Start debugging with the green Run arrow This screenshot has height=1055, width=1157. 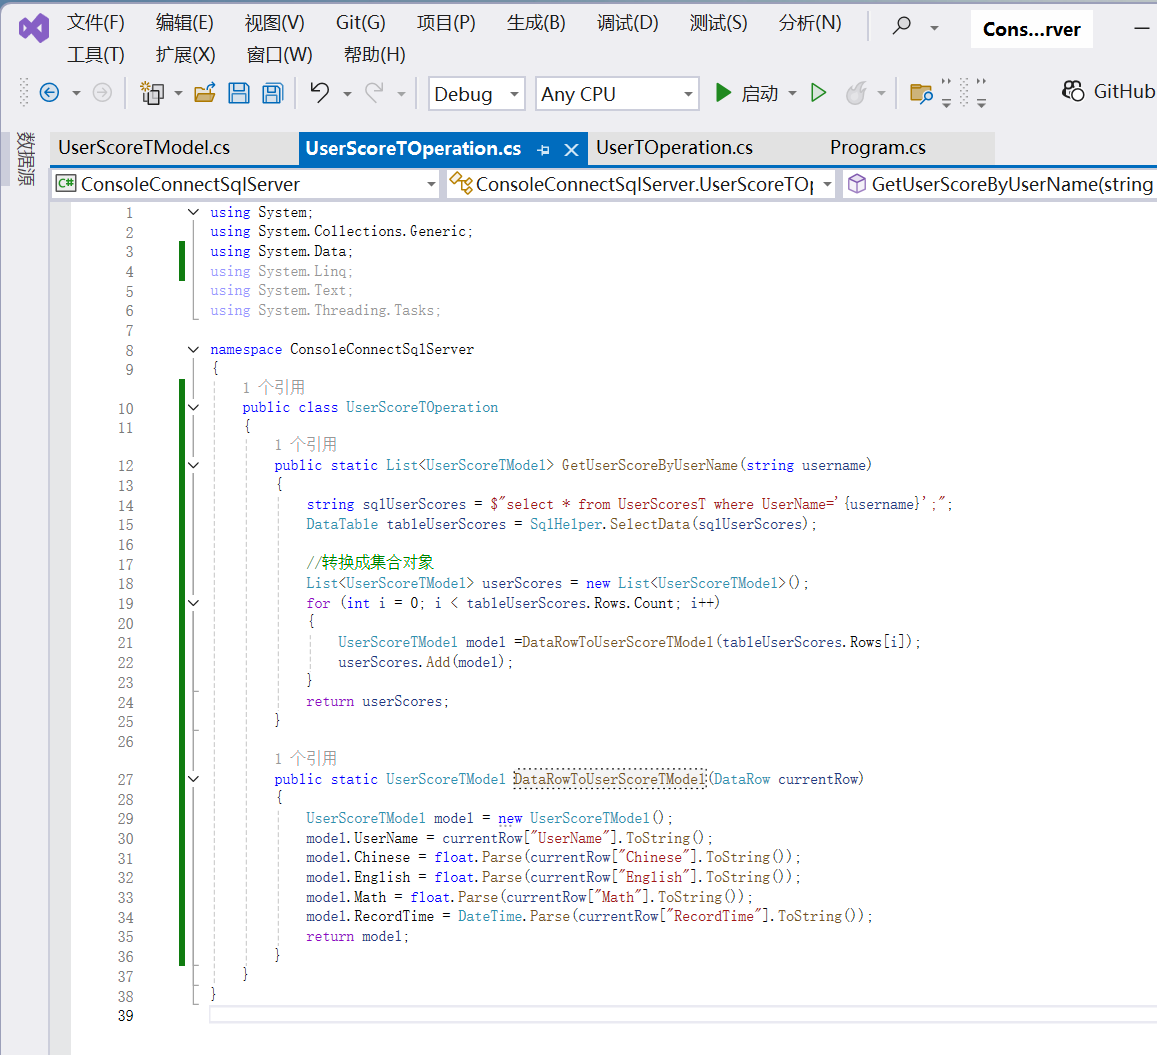point(723,93)
